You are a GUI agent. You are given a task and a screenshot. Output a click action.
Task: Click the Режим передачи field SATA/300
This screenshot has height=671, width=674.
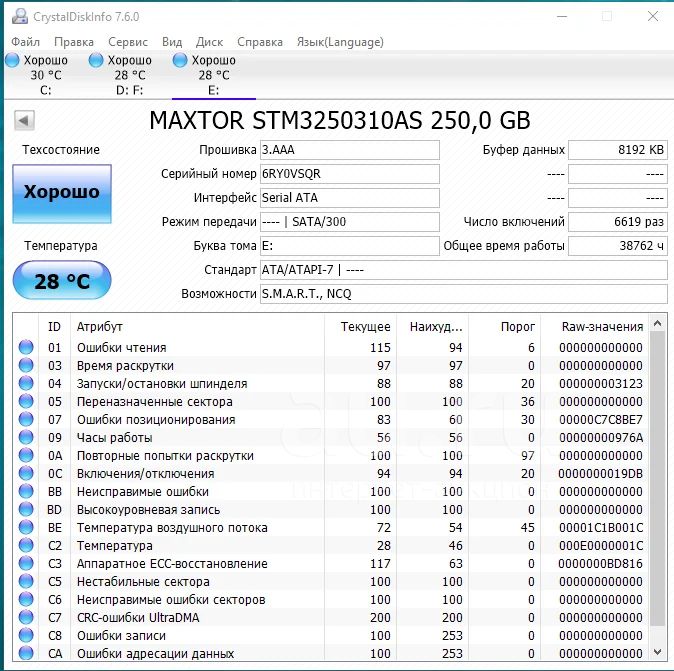click(350, 222)
